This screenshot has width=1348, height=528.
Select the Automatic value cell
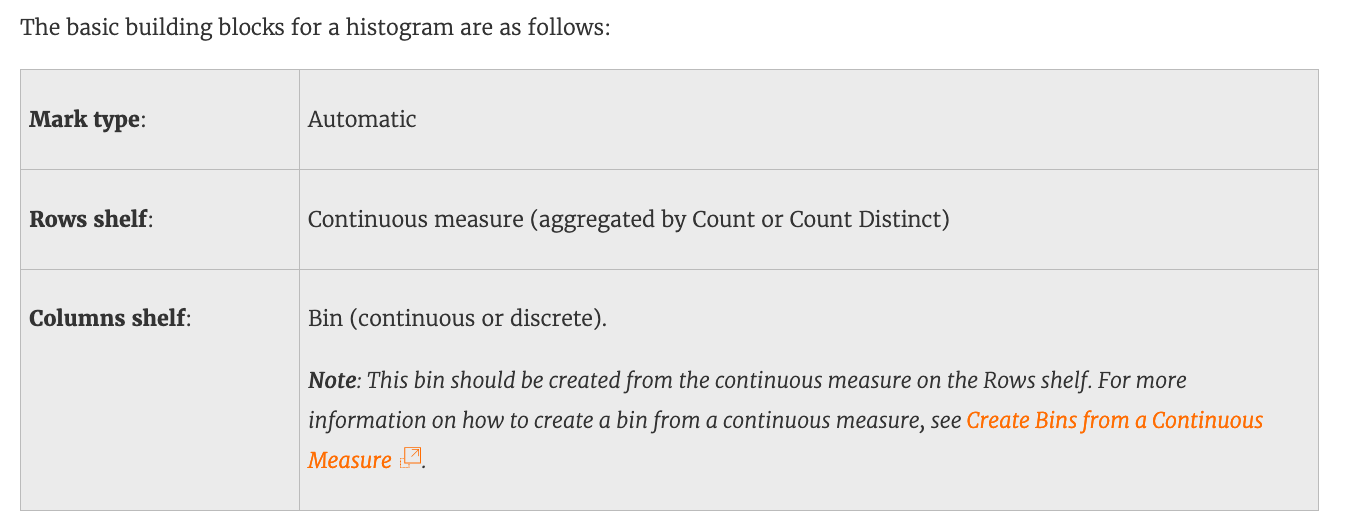[362, 120]
